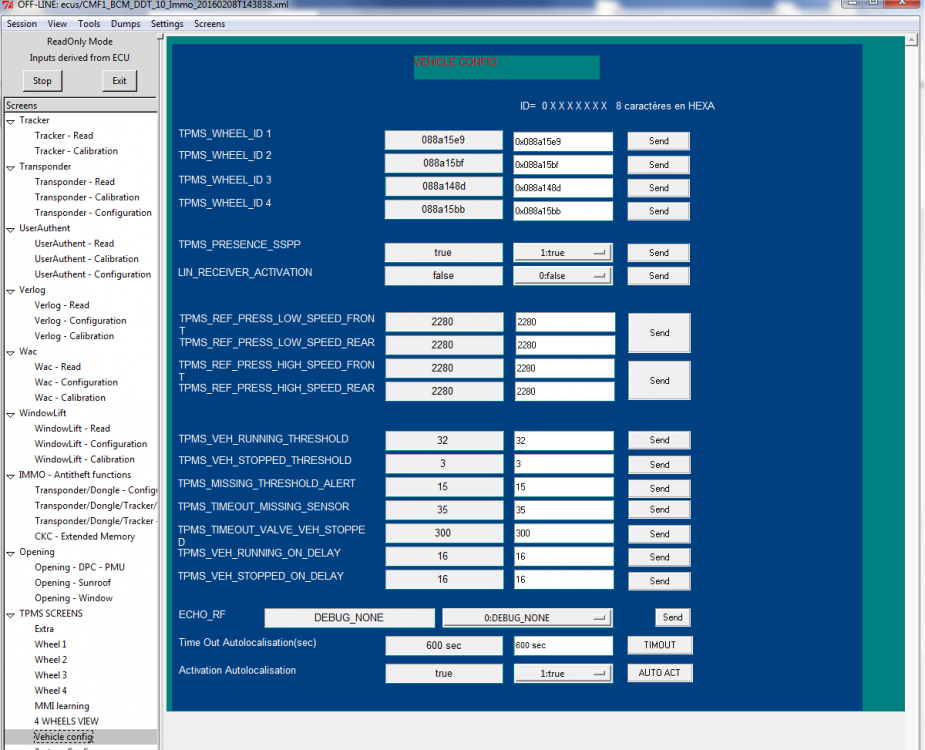This screenshot has height=750, width=925.
Task: Open the Session menu
Action: click(x=22, y=24)
